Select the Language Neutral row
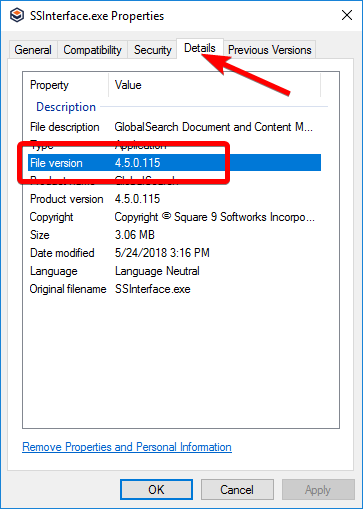 click(174, 271)
